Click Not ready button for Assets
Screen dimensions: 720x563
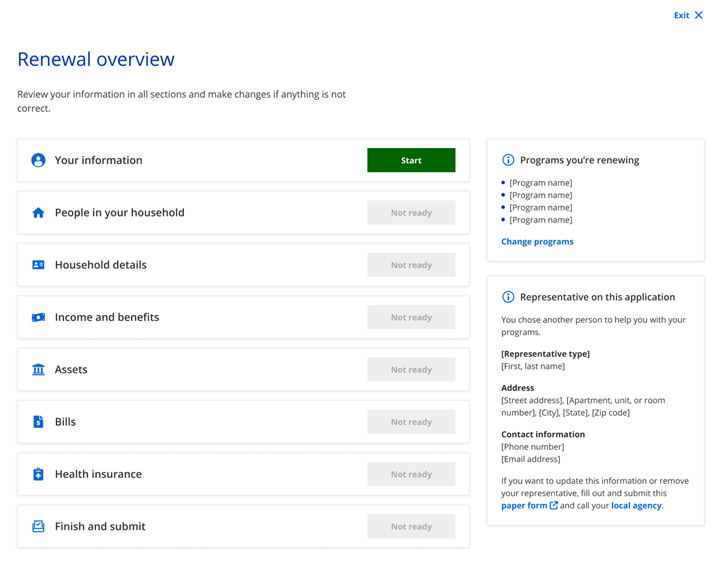pos(411,370)
